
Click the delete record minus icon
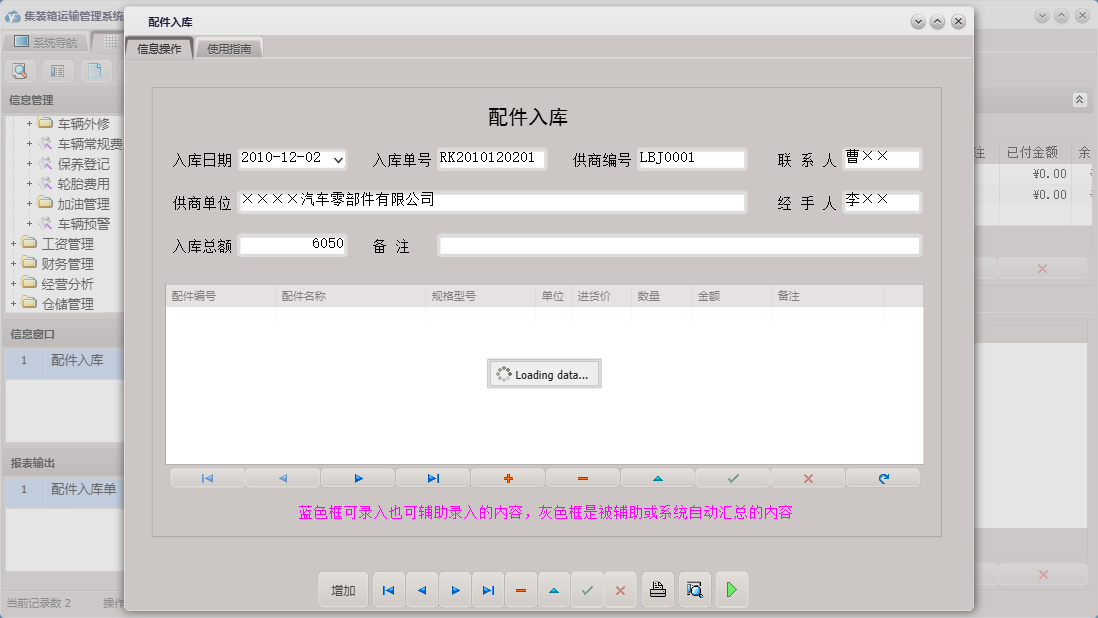point(582,477)
